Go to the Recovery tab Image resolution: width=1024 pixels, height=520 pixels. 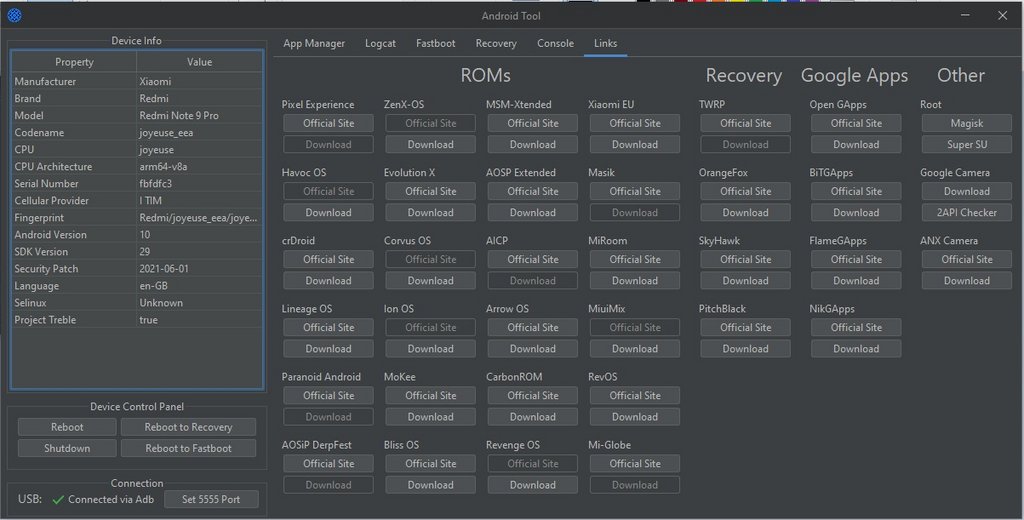pyautogui.click(x=496, y=43)
